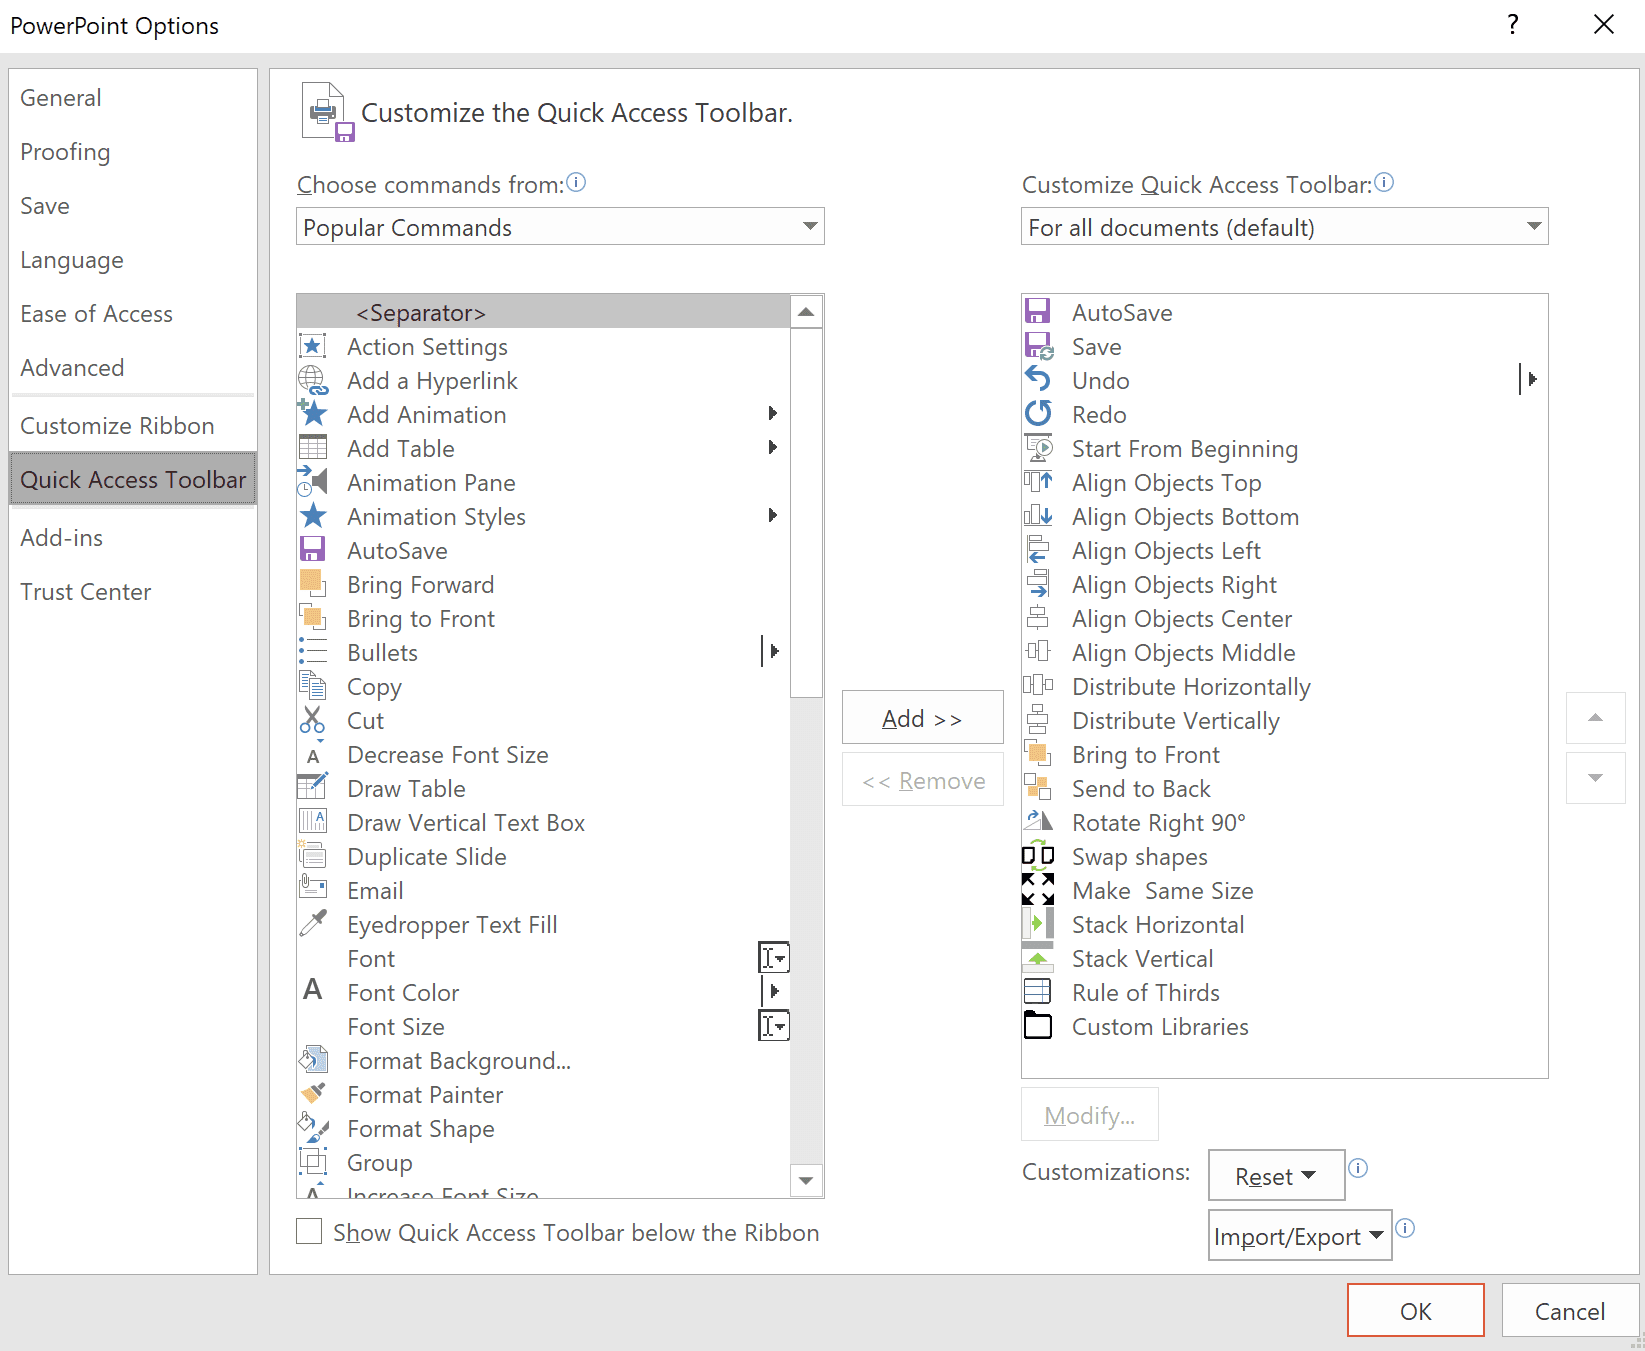Click the Move Up arrow button

pyautogui.click(x=1596, y=718)
